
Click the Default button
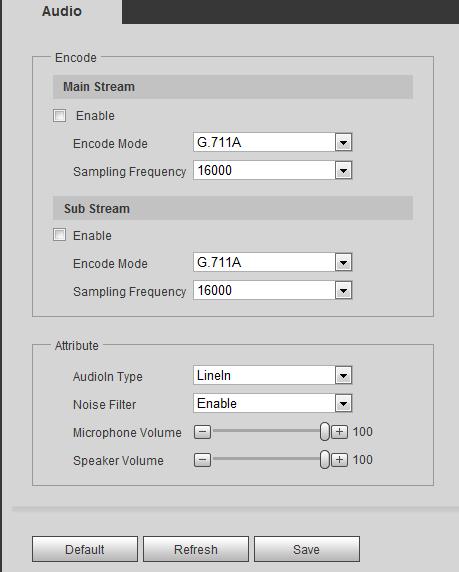85,549
